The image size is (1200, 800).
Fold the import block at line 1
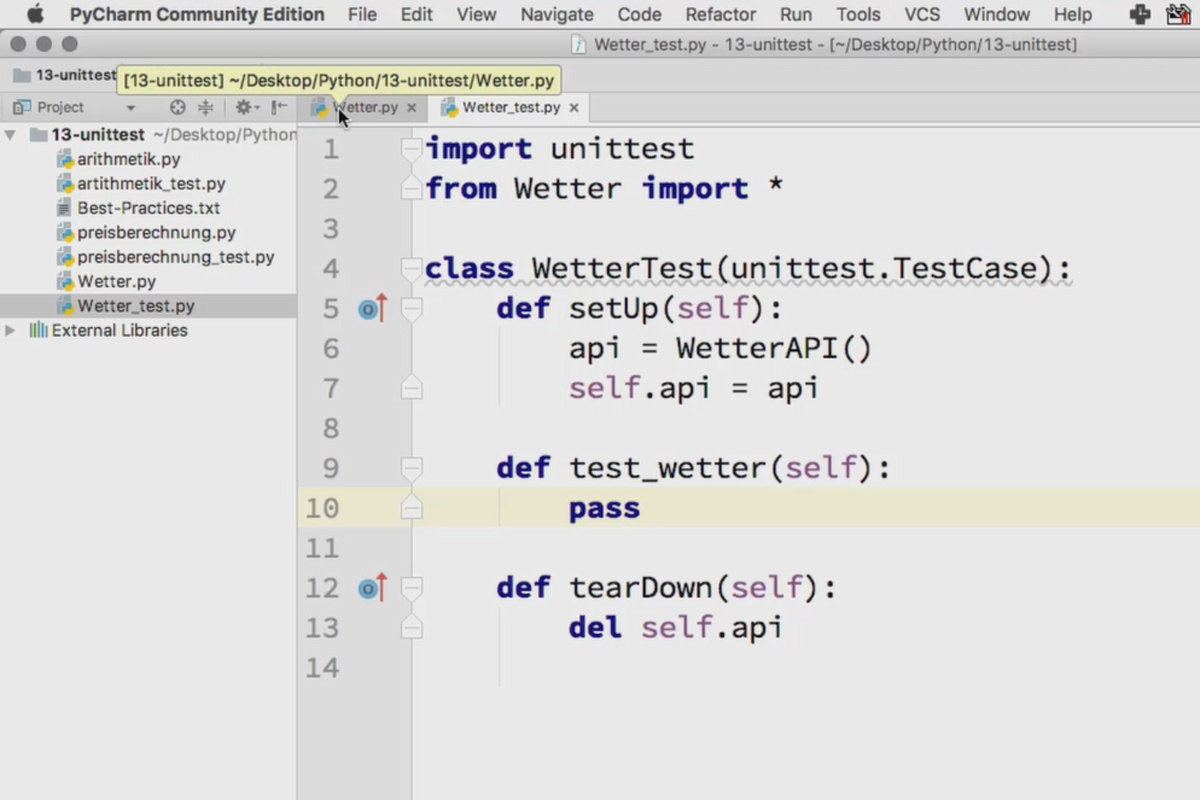coord(411,150)
